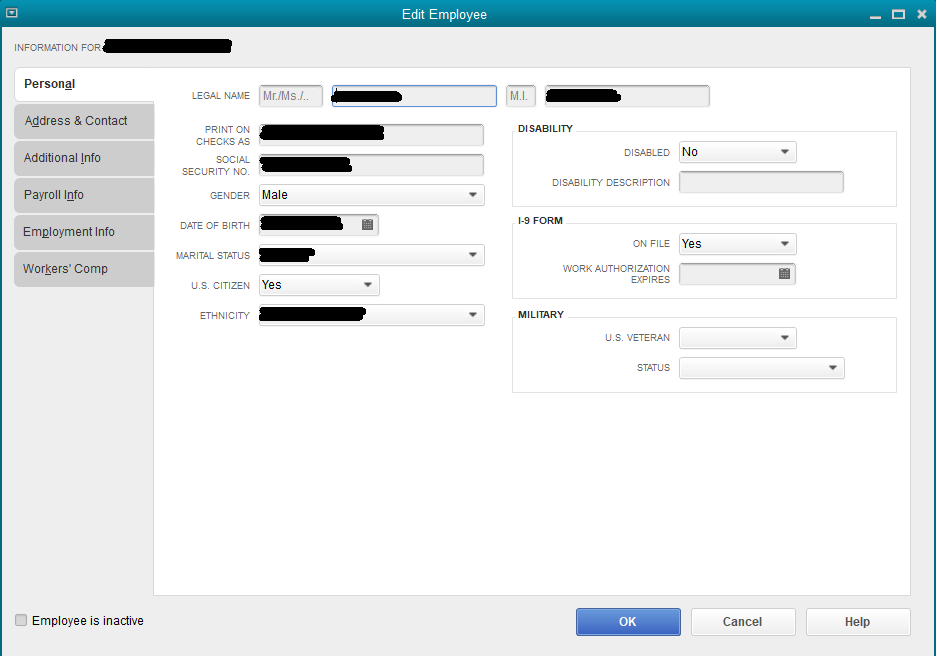
Task: Click the Disability Description input field
Action: (761, 181)
